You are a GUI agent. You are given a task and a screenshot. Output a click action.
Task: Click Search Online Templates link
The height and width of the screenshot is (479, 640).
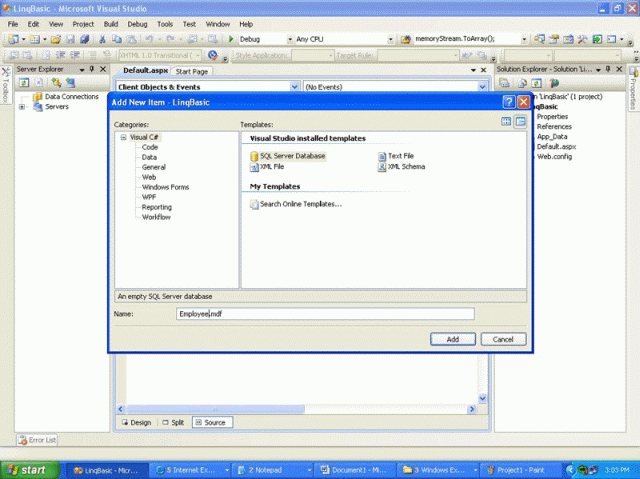point(296,204)
